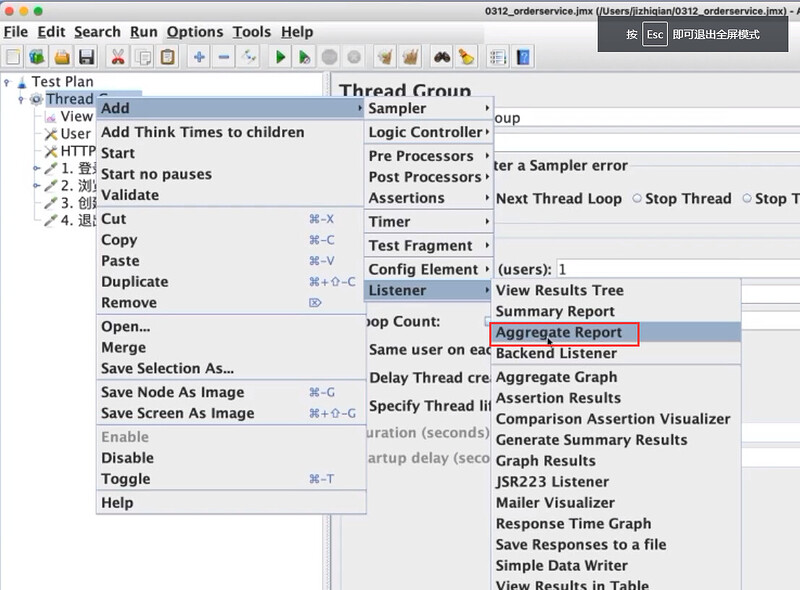Choose Backend Listener entry
Screen dimensions: 800x590
[x=616, y=353]
